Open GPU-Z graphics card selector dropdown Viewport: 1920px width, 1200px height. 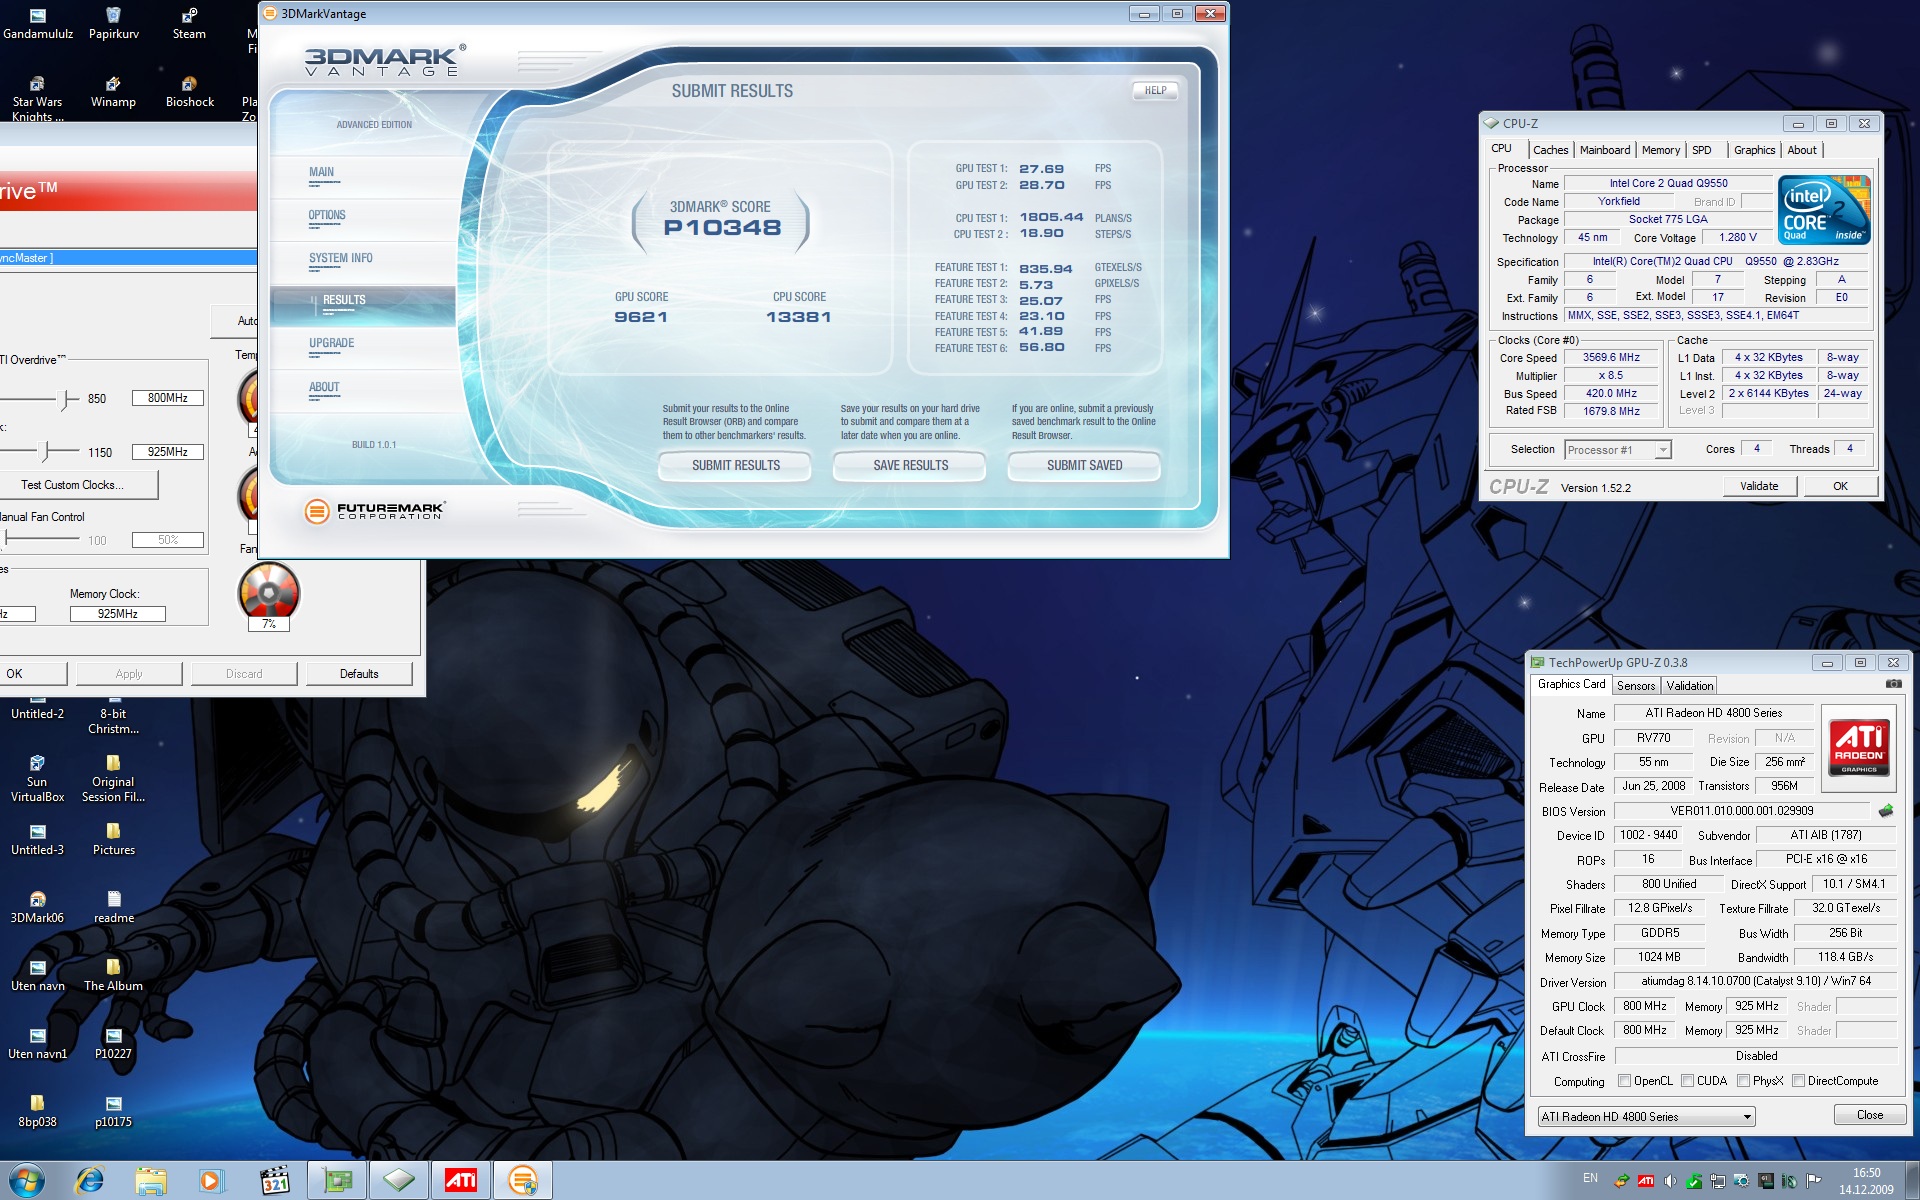coord(1646,1116)
